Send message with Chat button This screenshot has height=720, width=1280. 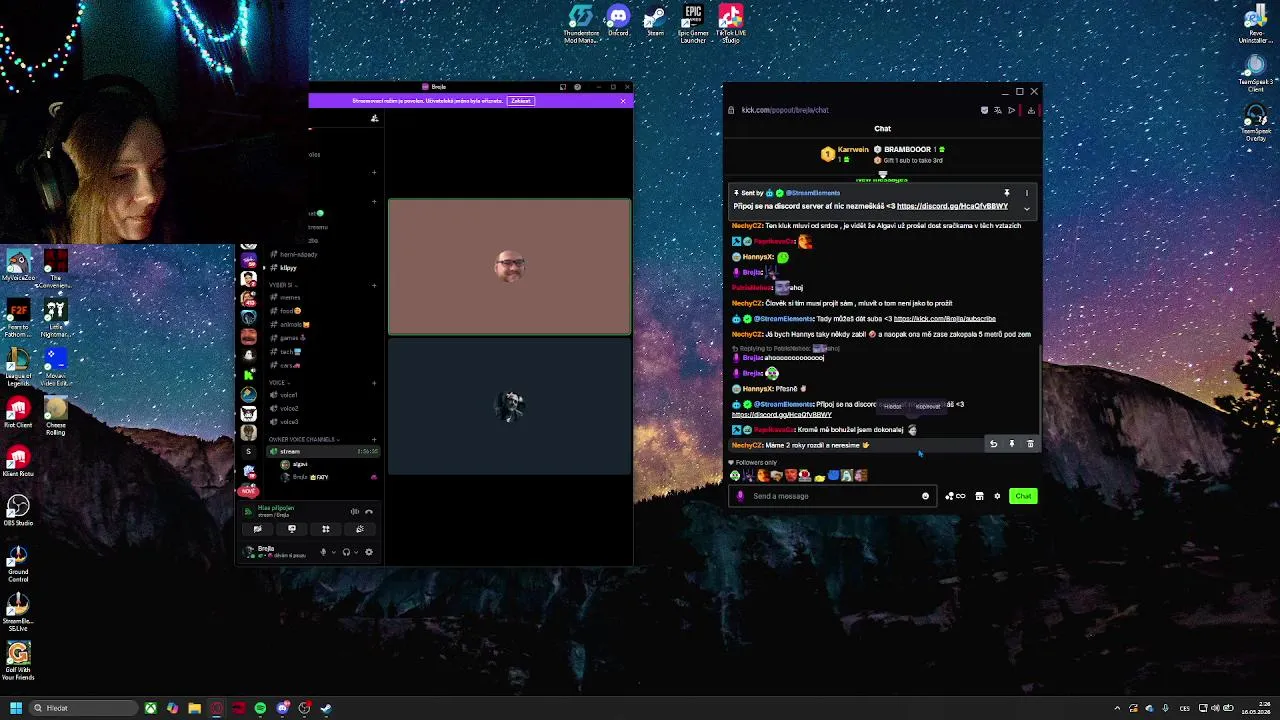(1023, 496)
